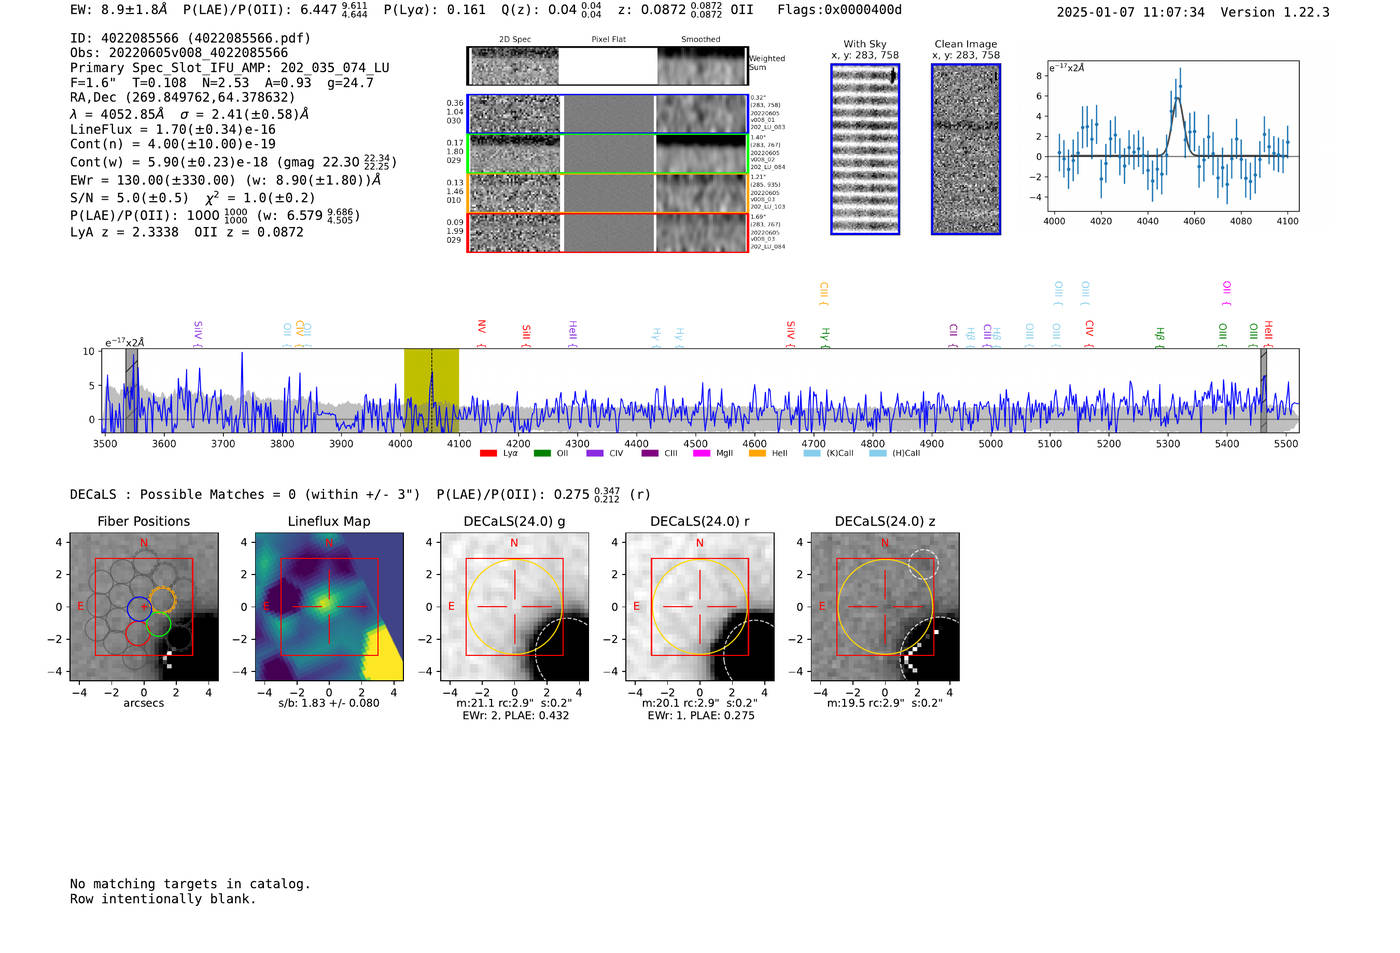This screenshot has height=953, width=1400.
Task: Click the 'ID: 4022085566 (4022085566.pdf)' line
Action: coord(190,38)
